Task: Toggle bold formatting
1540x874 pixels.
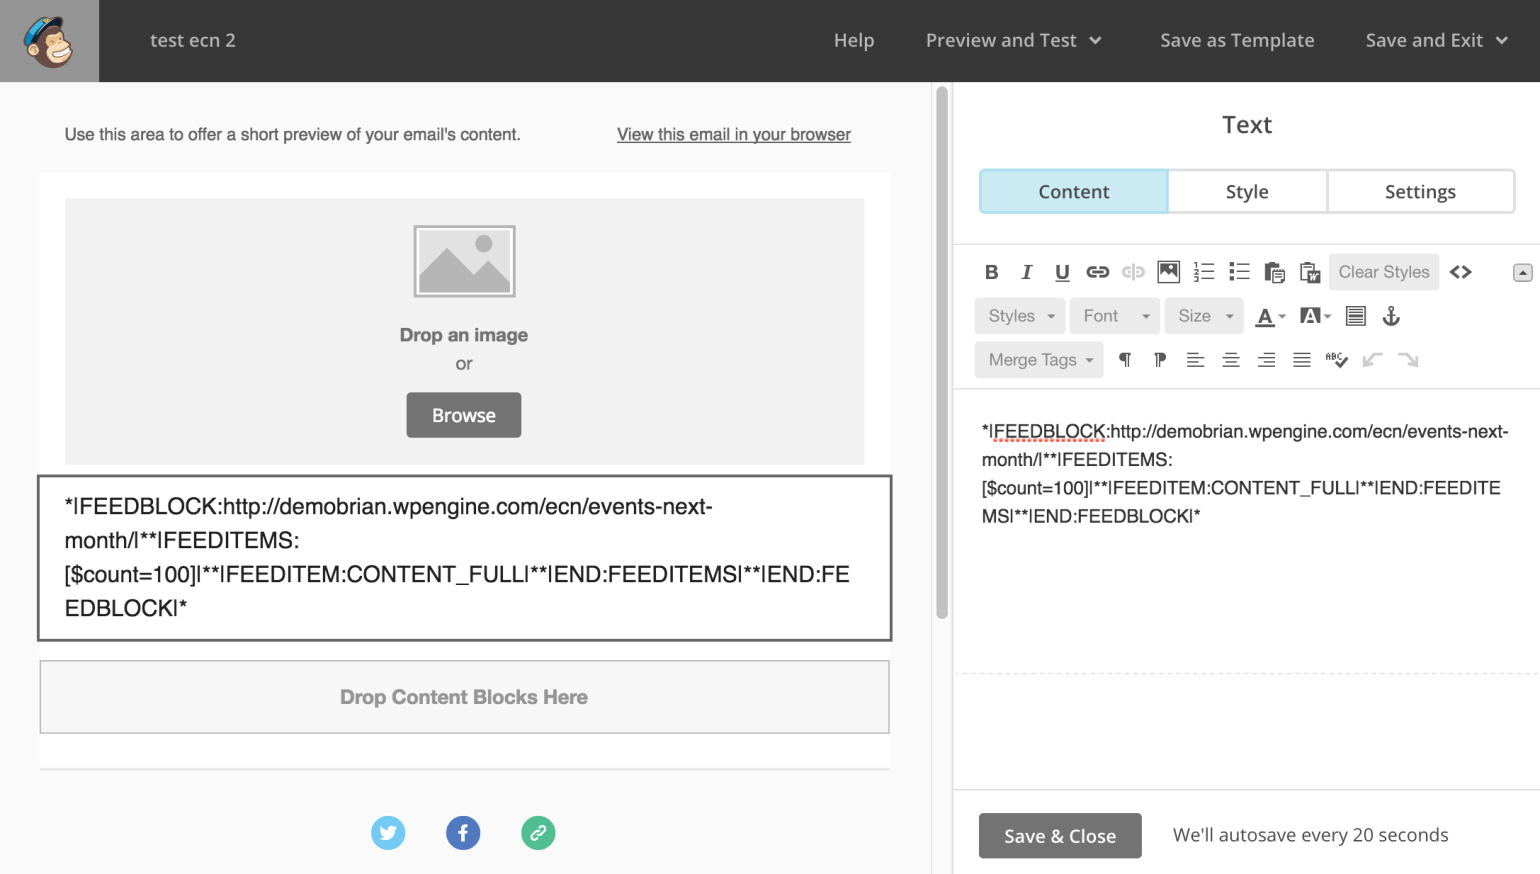Action: [991, 272]
